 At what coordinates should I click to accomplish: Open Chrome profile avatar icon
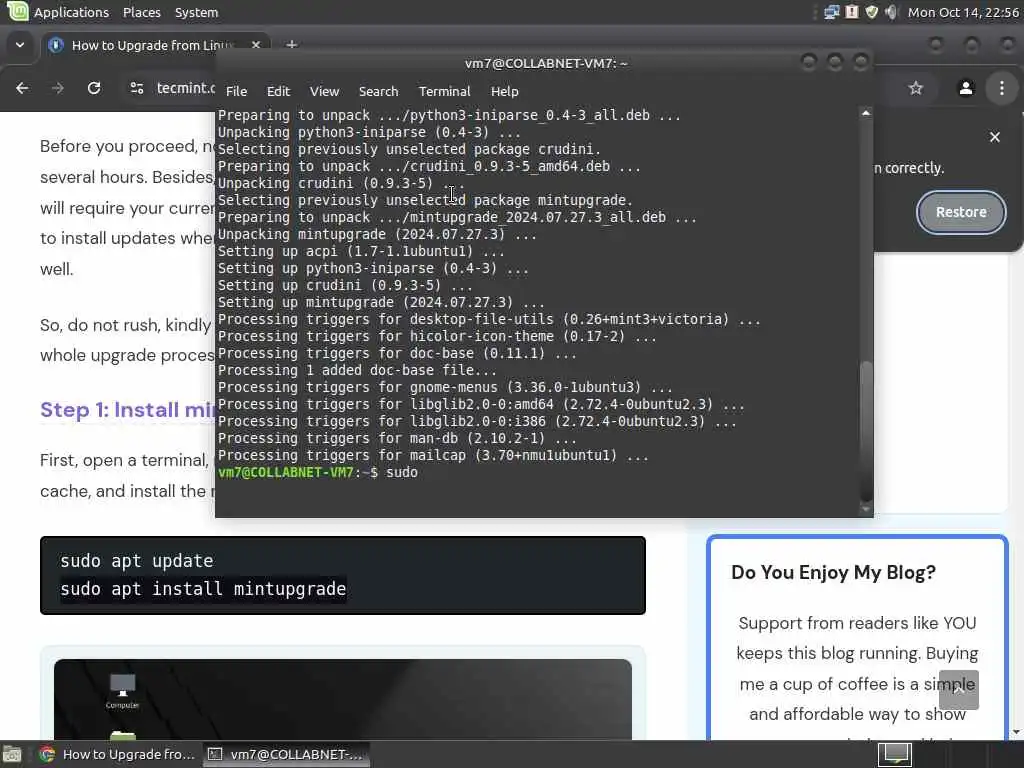[966, 88]
